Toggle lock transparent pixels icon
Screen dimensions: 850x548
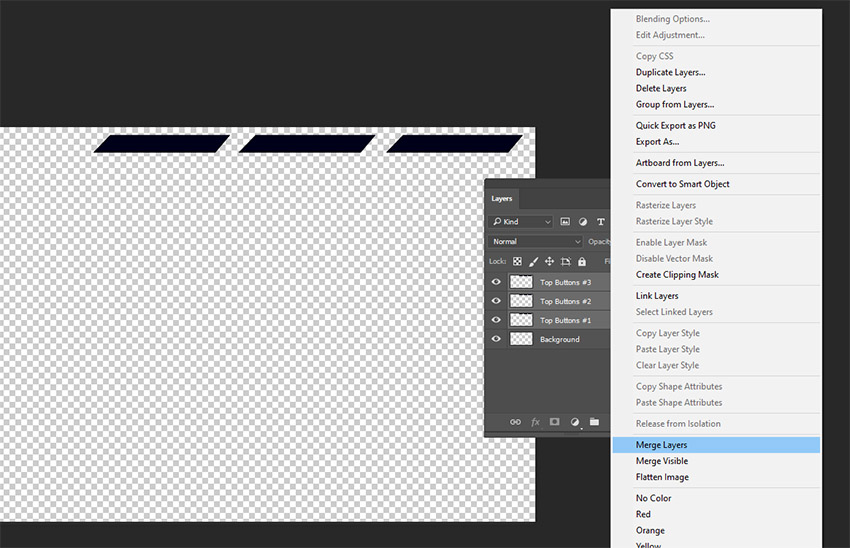point(517,261)
